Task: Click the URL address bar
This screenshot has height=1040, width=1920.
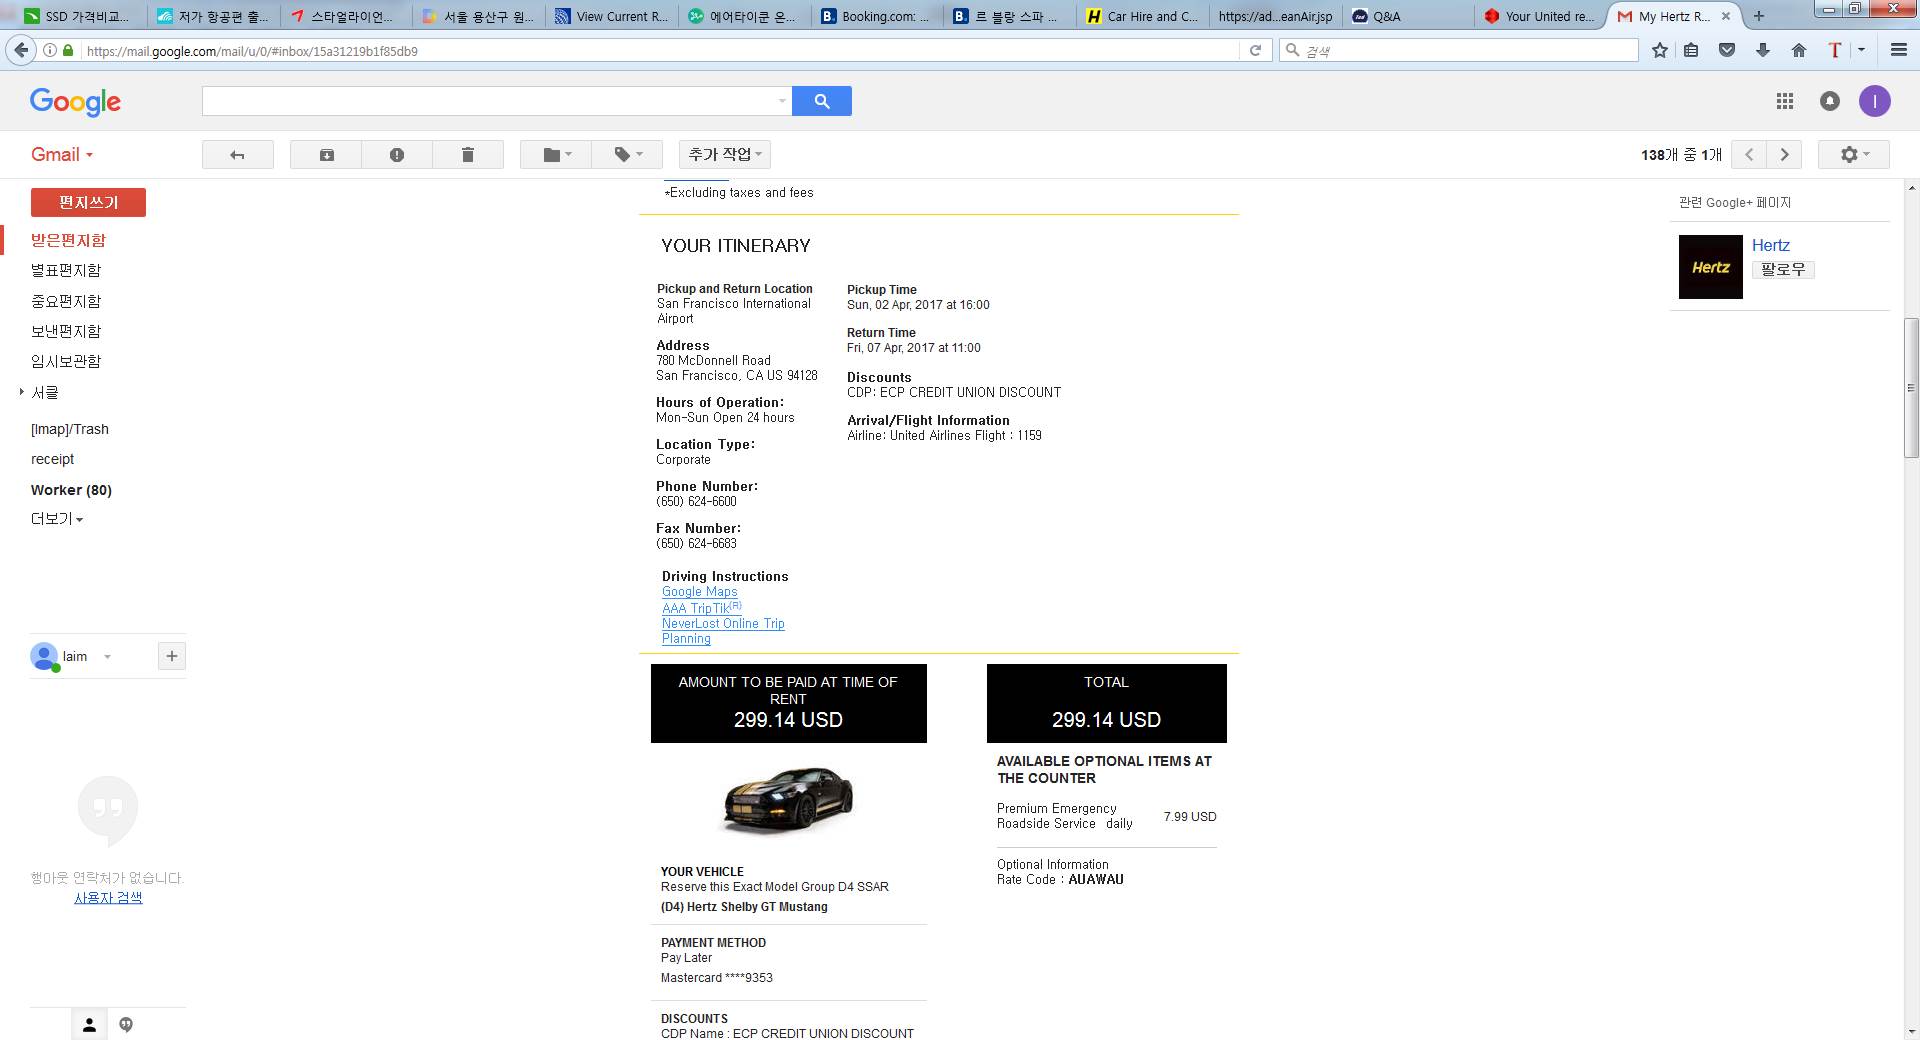Action: 660,50
